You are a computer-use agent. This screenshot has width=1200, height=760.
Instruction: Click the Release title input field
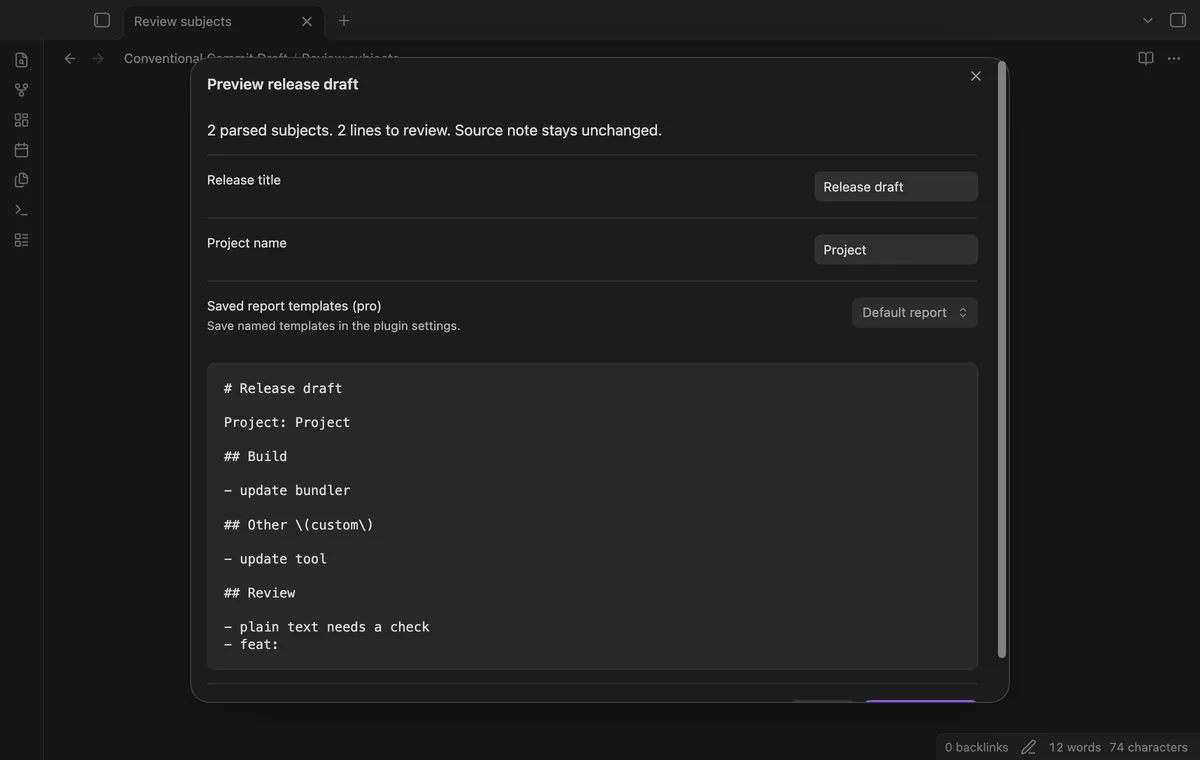(x=896, y=187)
